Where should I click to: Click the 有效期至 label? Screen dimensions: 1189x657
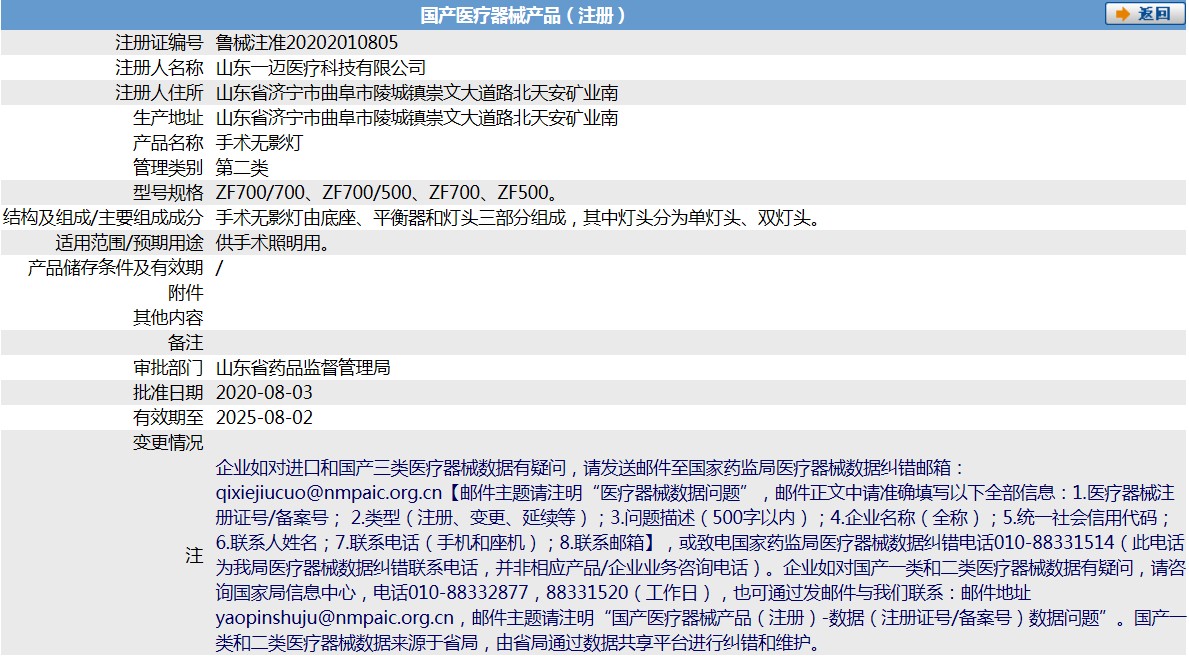pyautogui.click(x=168, y=418)
